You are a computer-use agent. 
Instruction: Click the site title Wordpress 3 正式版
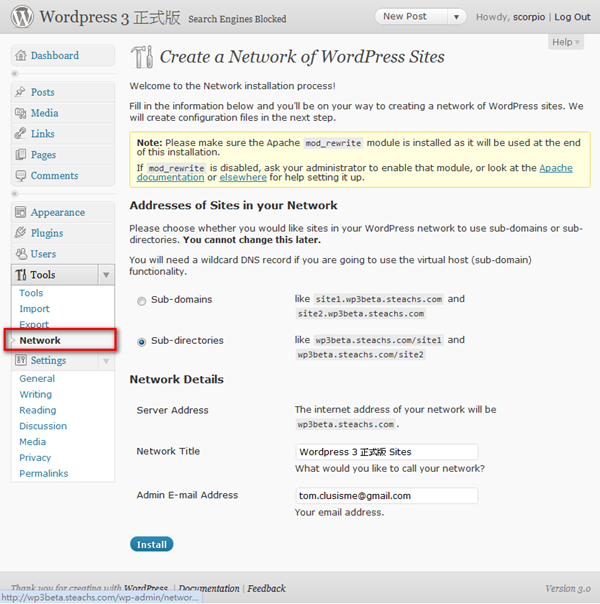point(110,17)
